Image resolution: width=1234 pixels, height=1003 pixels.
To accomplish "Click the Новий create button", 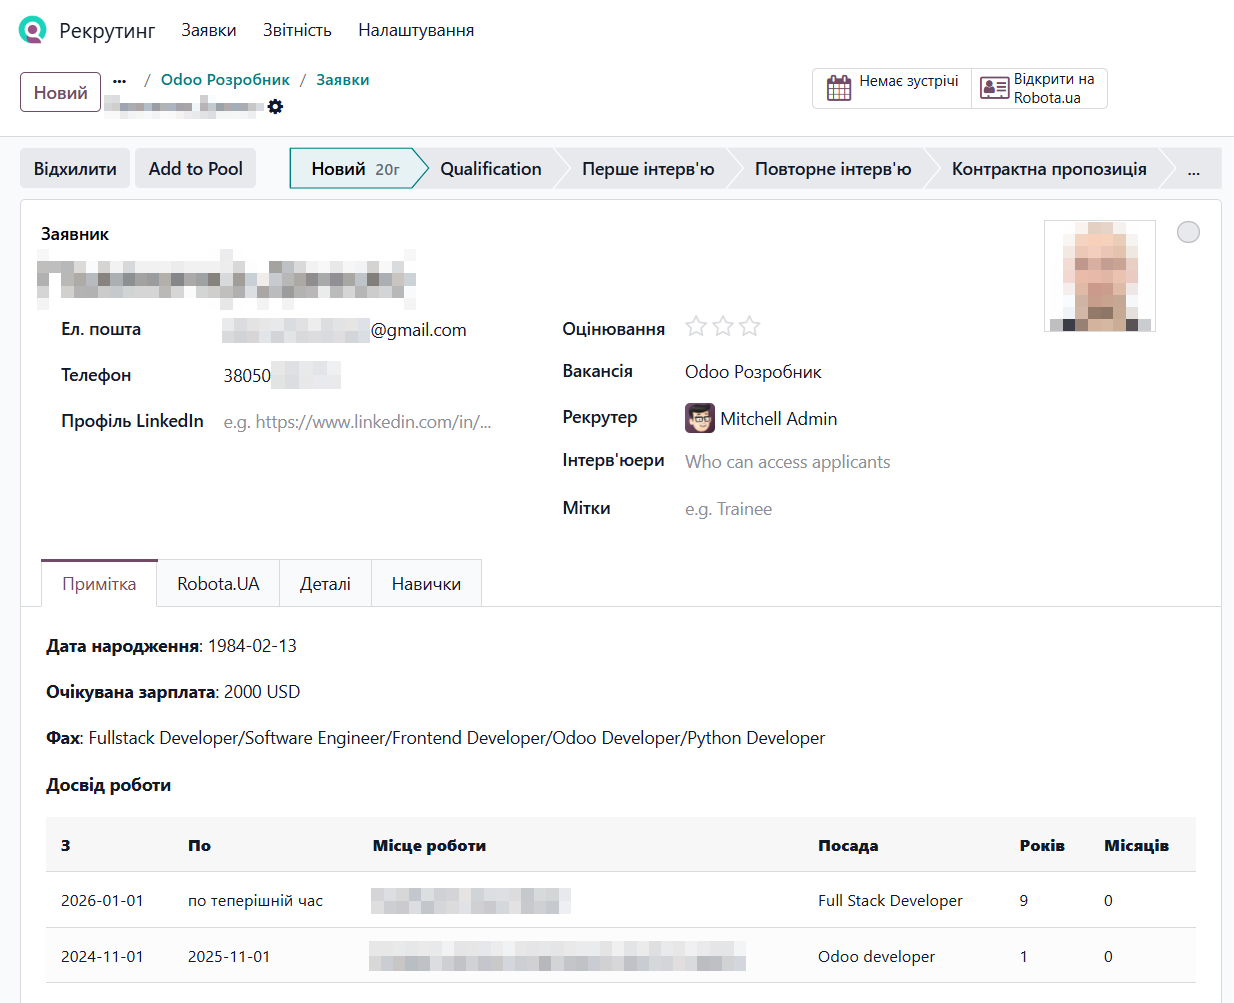I will [61, 92].
